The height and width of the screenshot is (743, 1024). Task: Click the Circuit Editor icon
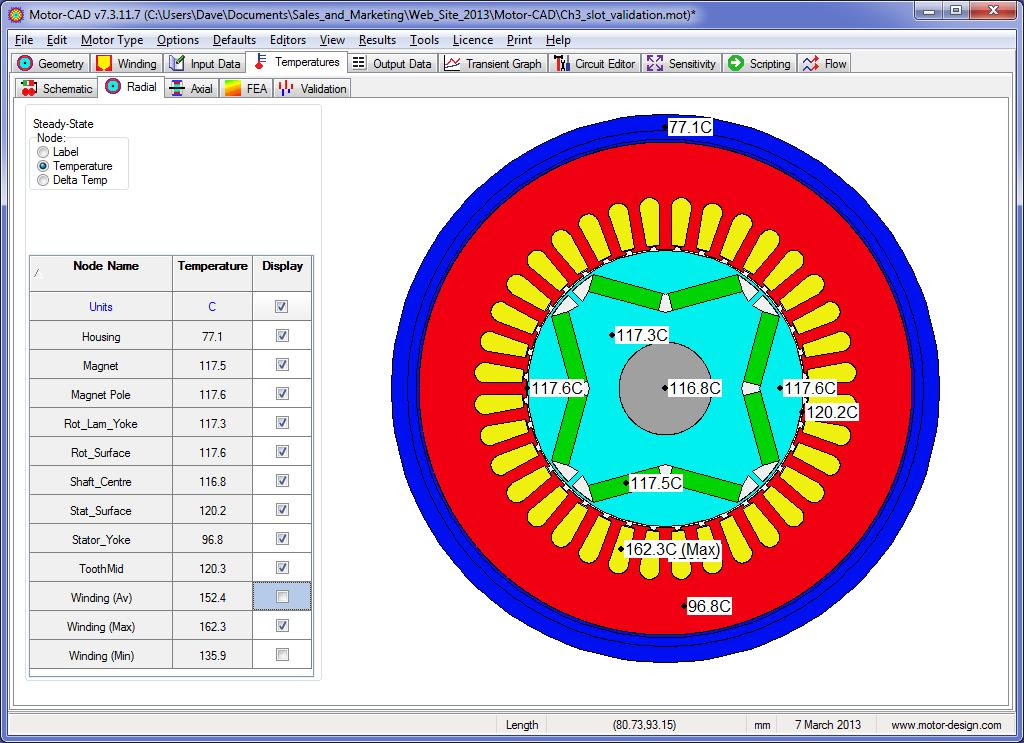(562, 63)
